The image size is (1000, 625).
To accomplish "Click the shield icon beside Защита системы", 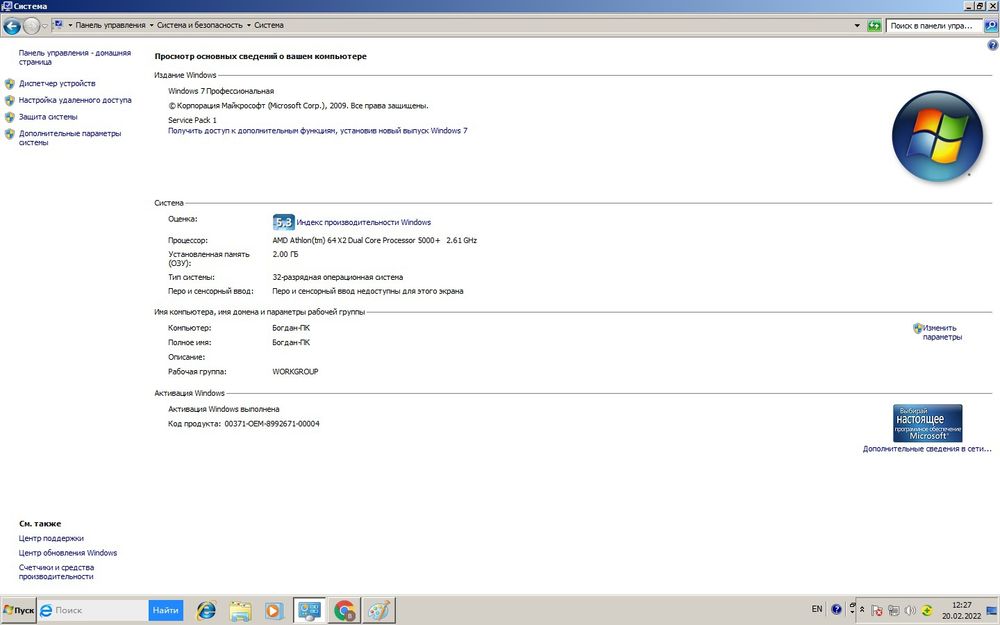I will point(10,117).
